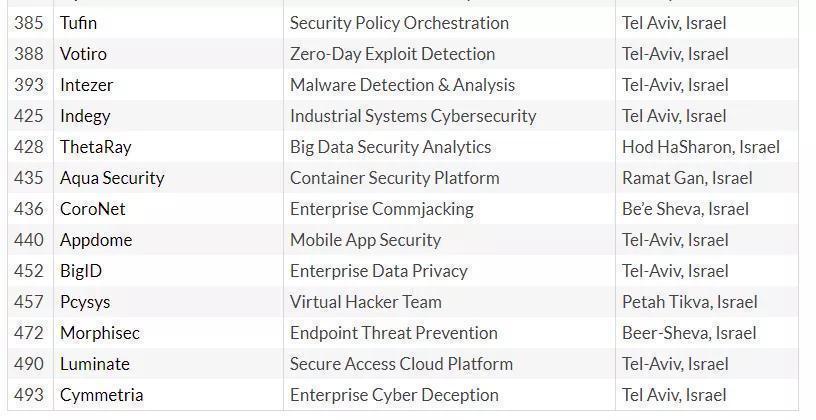Select the Hod HaSharon, Israel location cell
816x420 pixels.
[700, 147]
